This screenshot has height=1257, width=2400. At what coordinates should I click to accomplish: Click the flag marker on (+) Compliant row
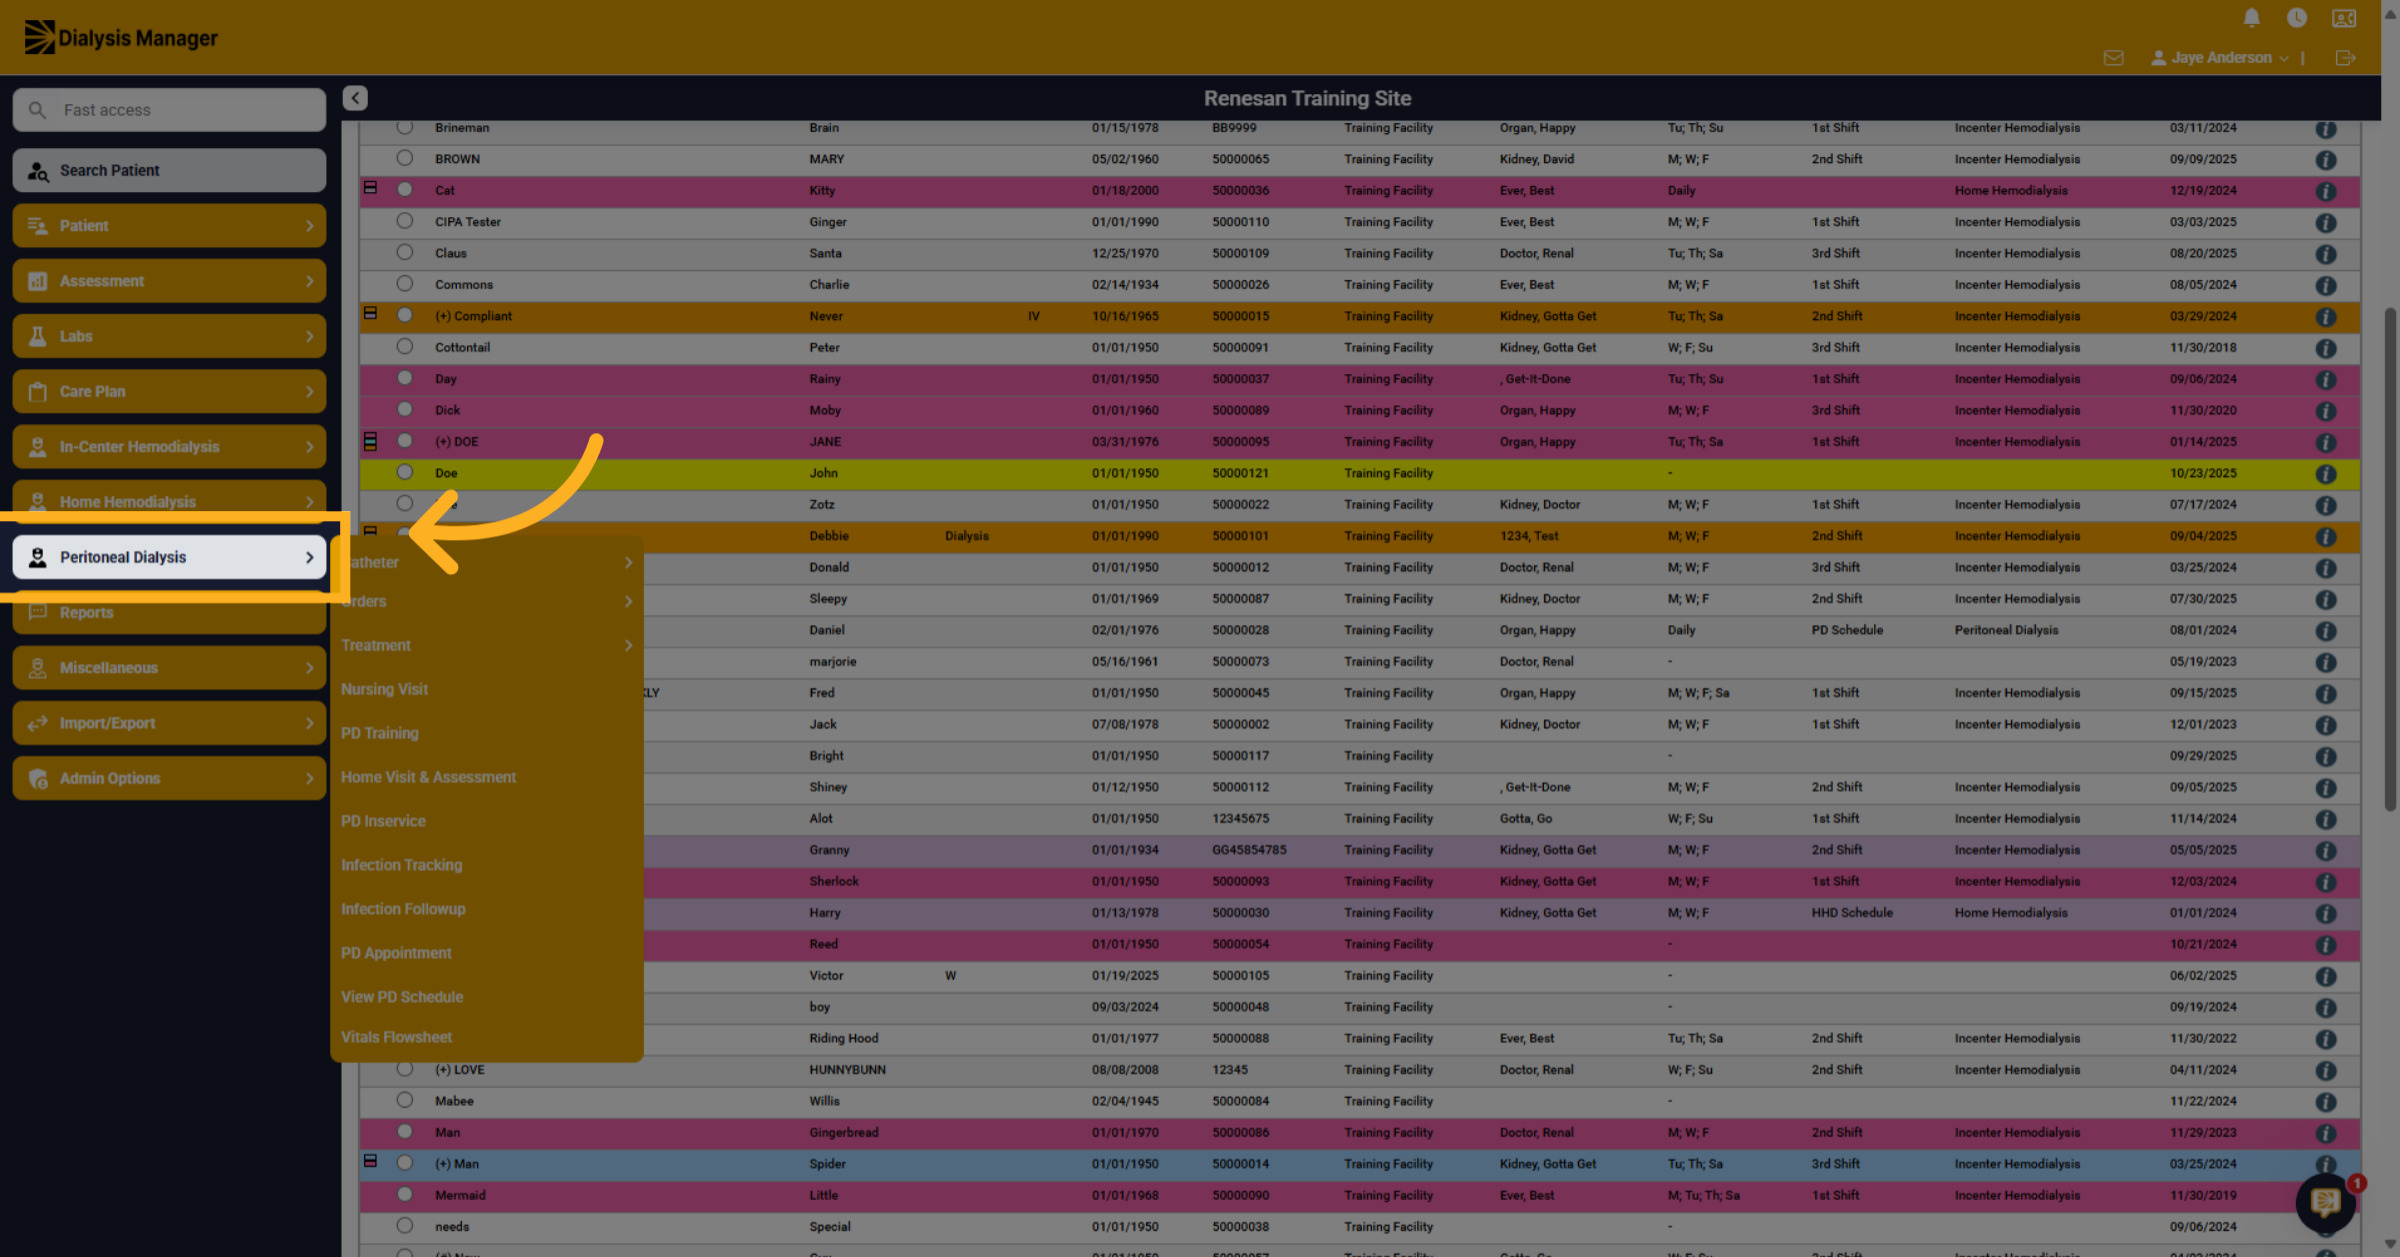[x=370, y=314]
